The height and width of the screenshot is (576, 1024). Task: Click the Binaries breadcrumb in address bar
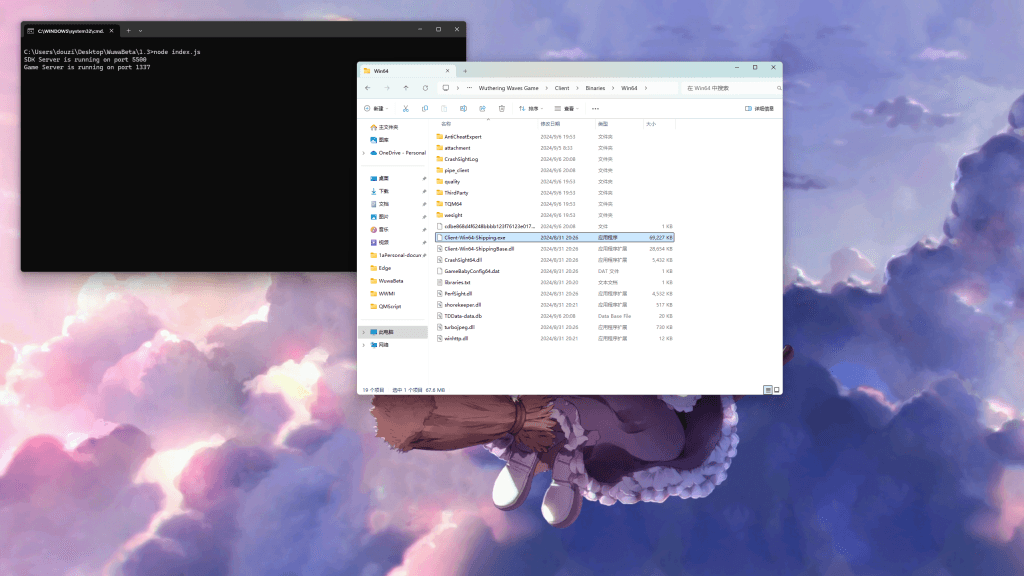click(597, 88)
